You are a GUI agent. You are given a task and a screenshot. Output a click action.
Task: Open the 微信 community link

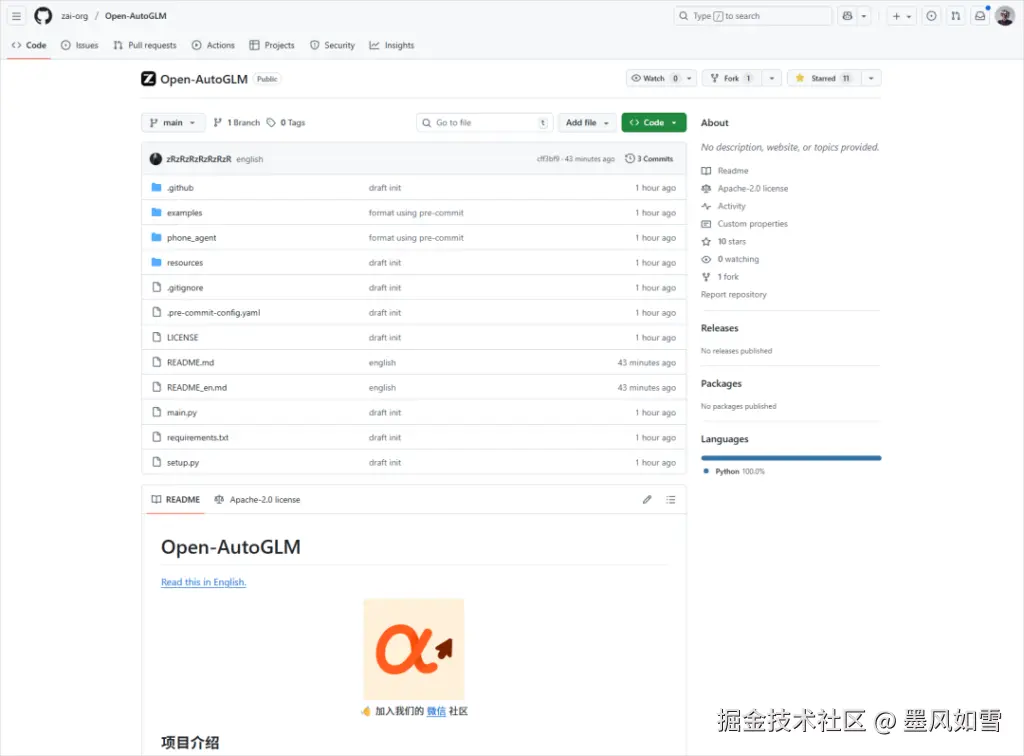tap(436, 711)
